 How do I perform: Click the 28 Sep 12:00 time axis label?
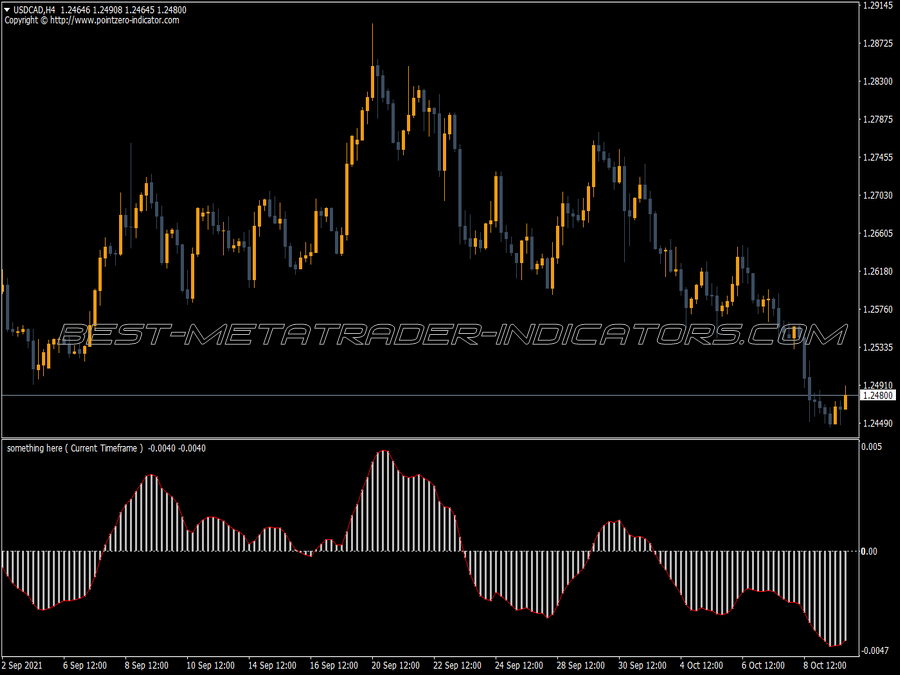[x=580, y=665]
